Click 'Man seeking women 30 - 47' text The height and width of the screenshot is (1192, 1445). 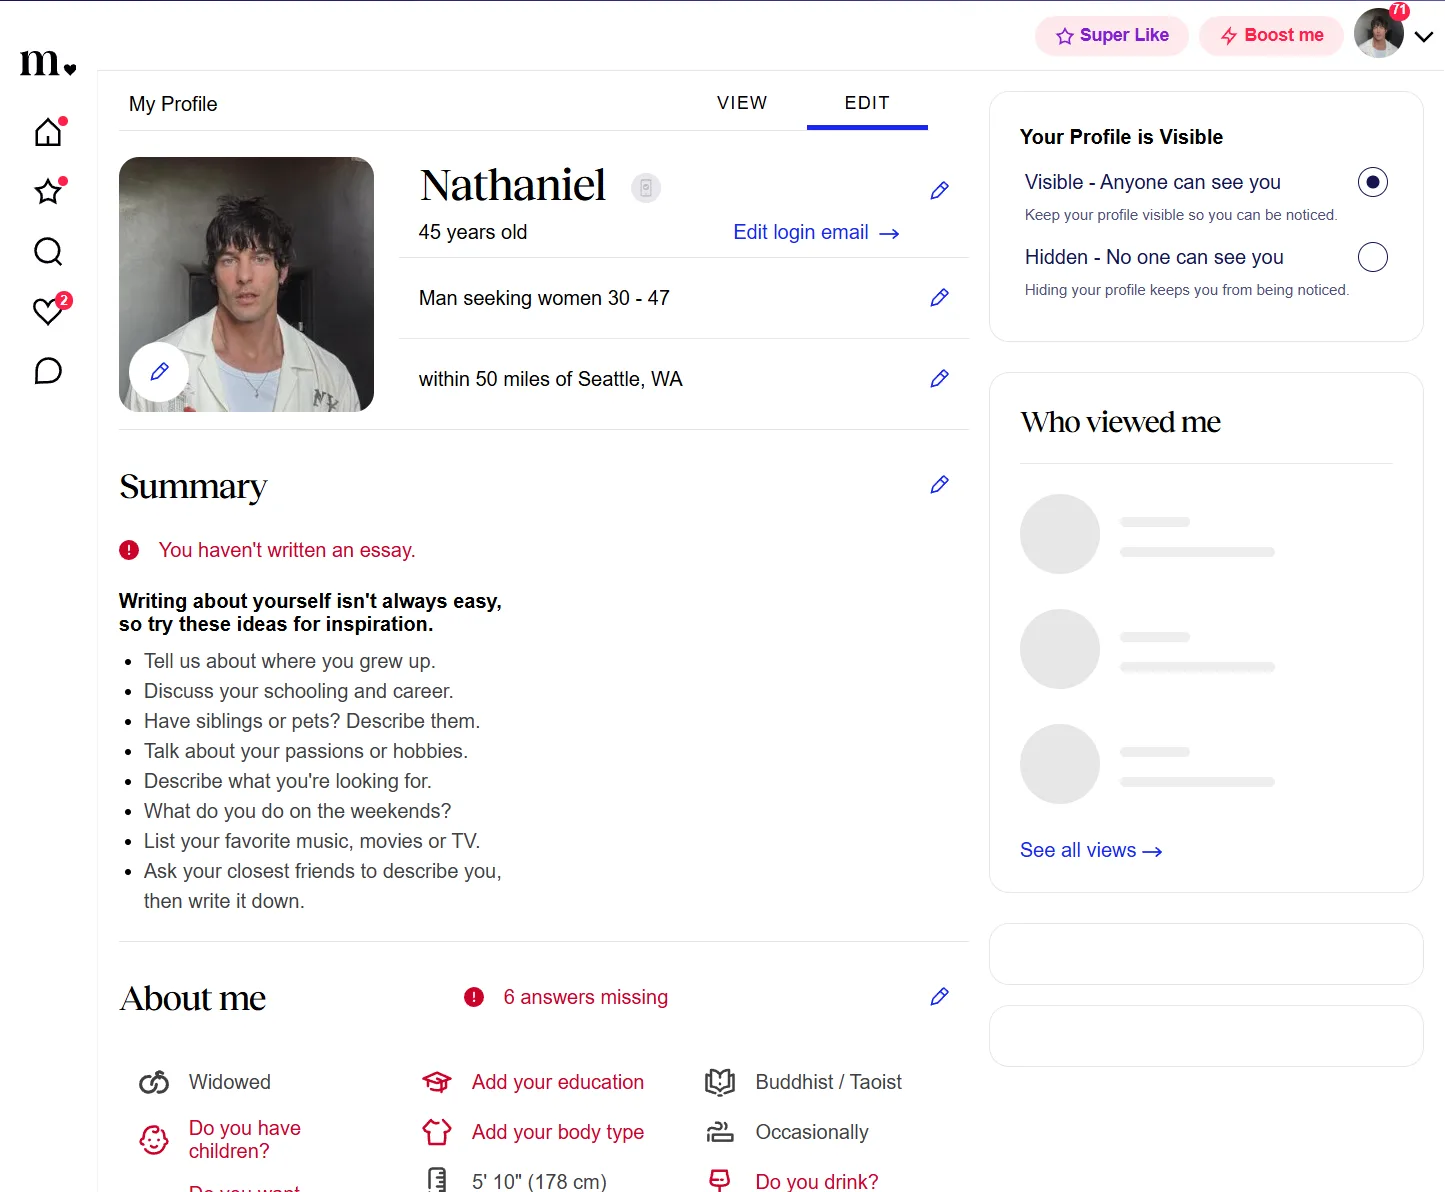point(544,298)
